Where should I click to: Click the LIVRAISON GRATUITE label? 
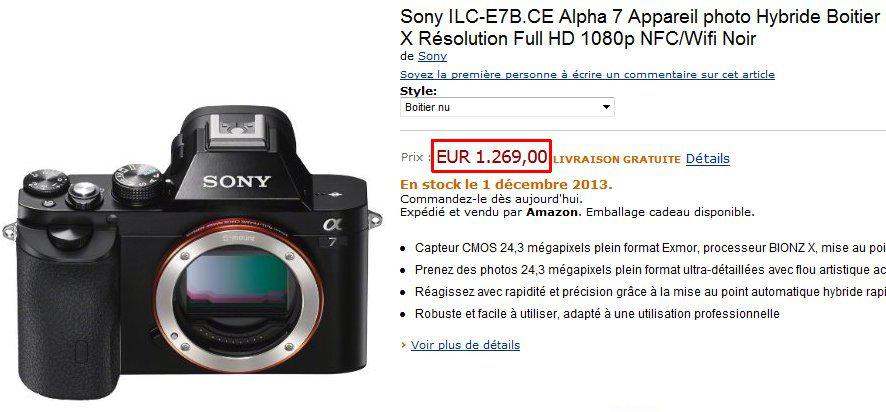pyautogui.click(x=616, y=160)
